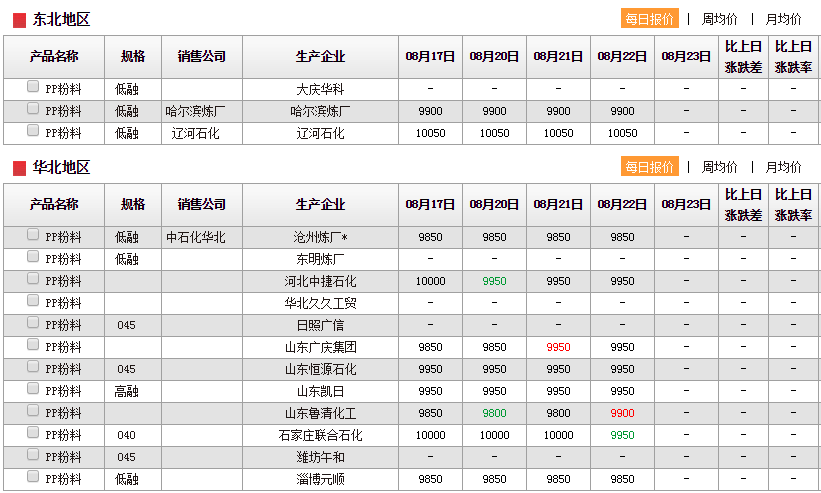The image size is (821, 493).
Task: Click 040 spec in 石家庄联合石化 row
Action: (126, 435)
